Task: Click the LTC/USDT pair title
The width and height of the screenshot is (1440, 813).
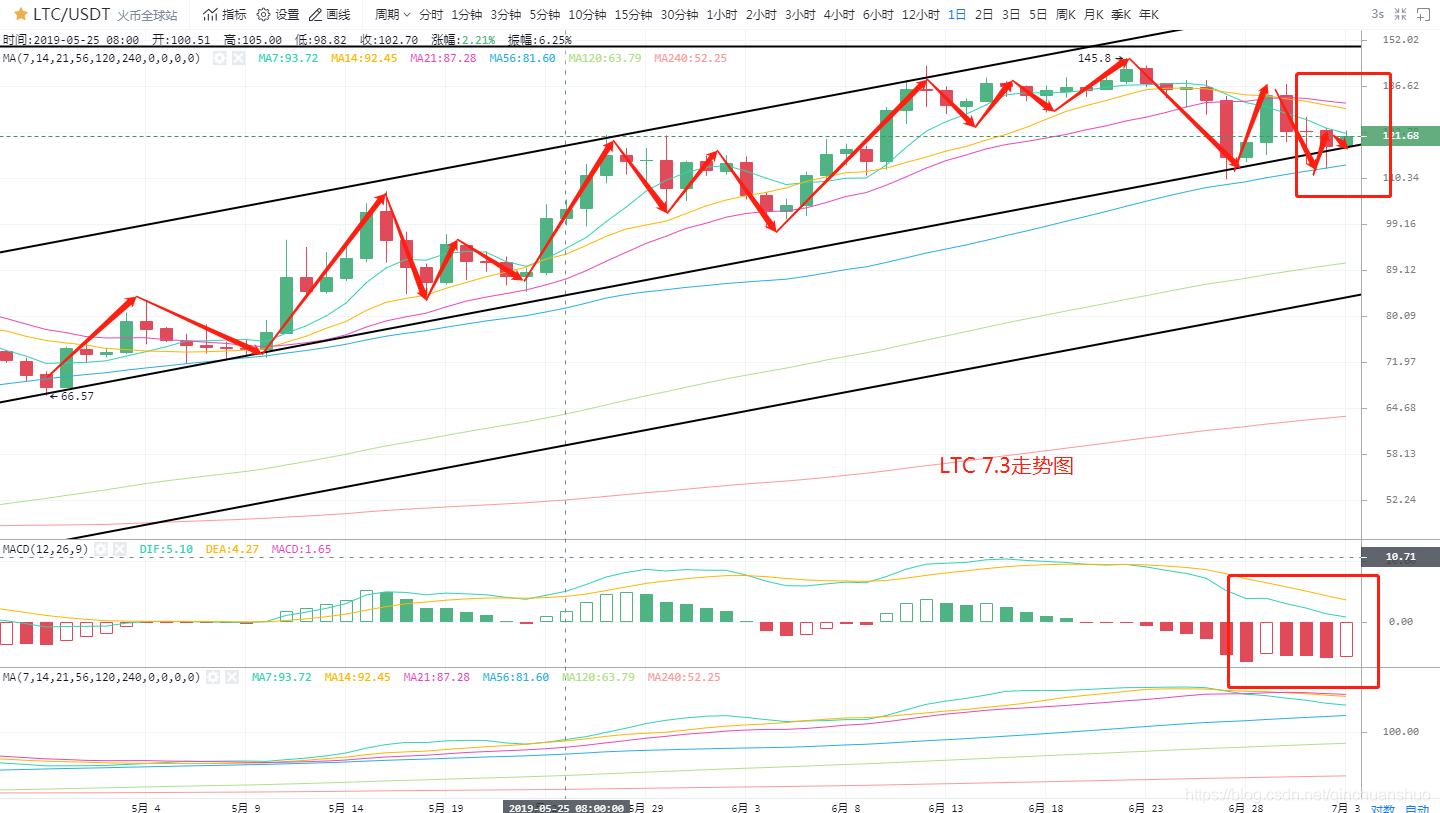Action: (x=71, y=15)
